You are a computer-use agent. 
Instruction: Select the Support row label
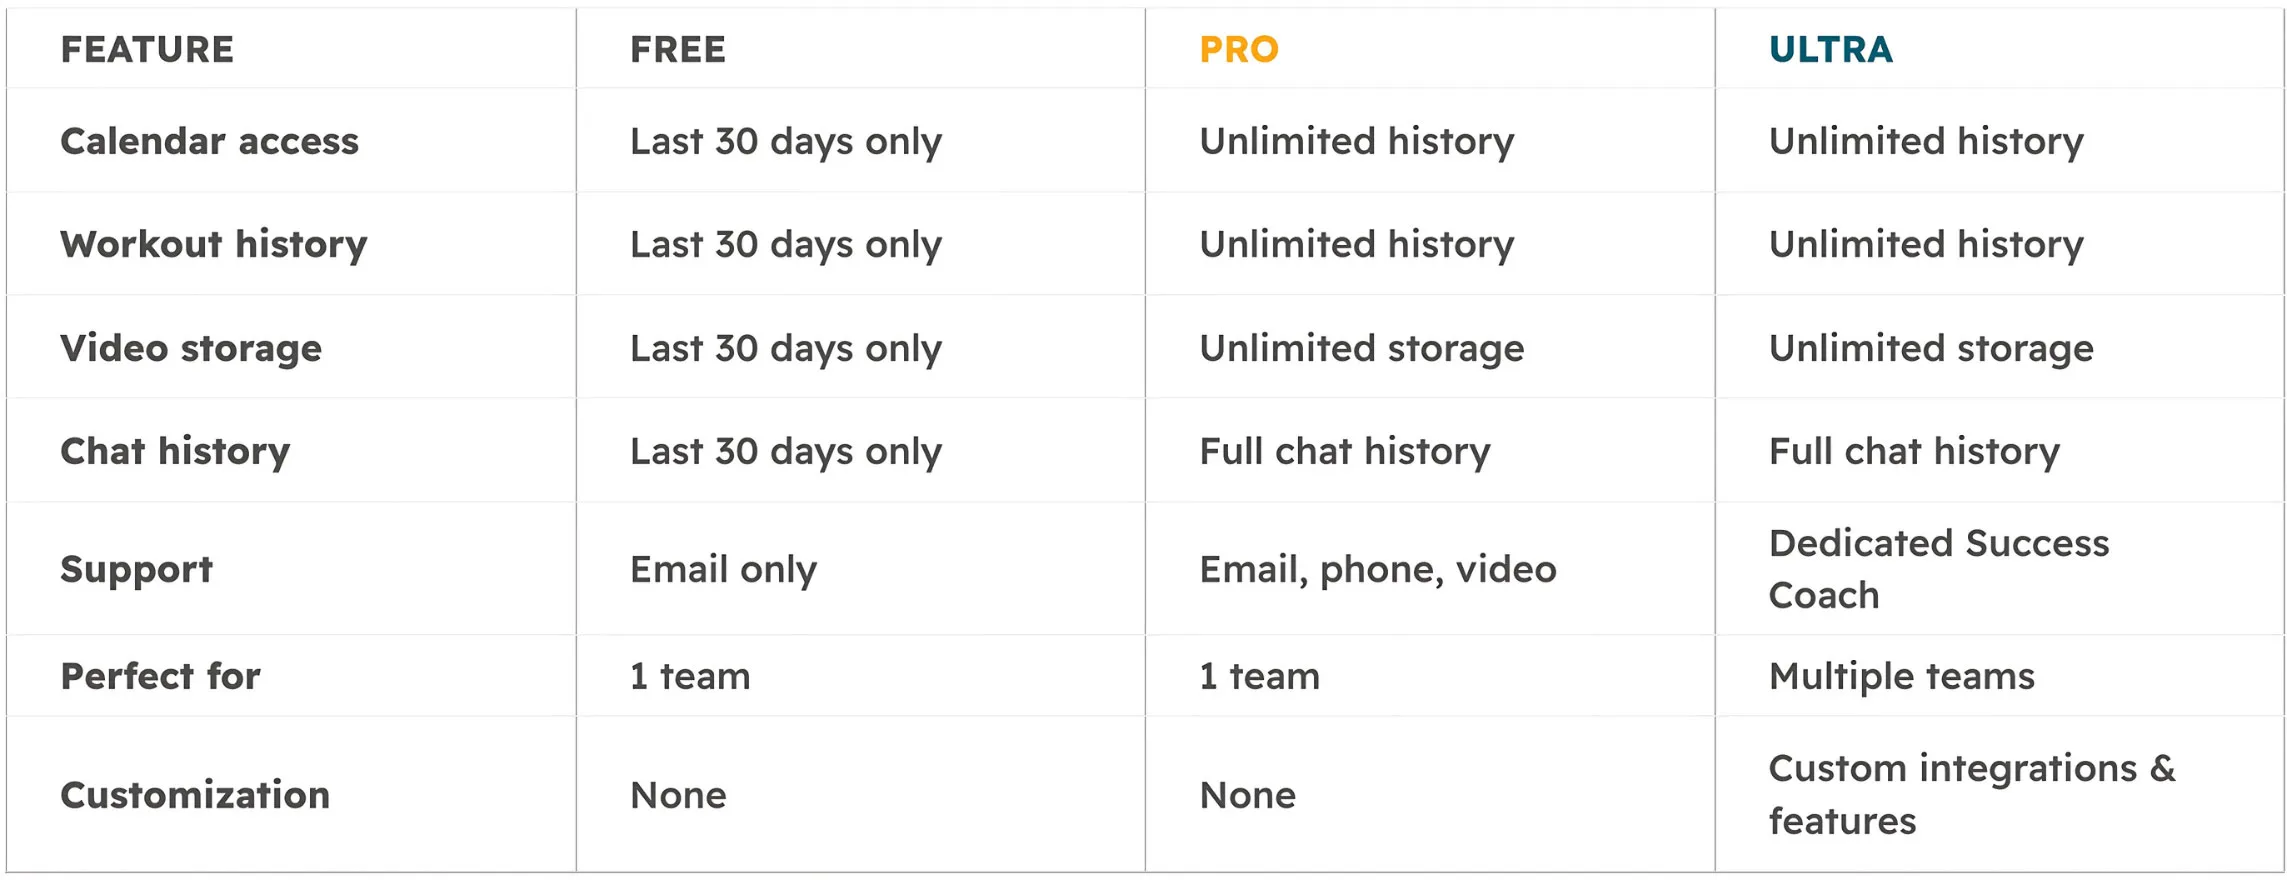coord(136,569)
